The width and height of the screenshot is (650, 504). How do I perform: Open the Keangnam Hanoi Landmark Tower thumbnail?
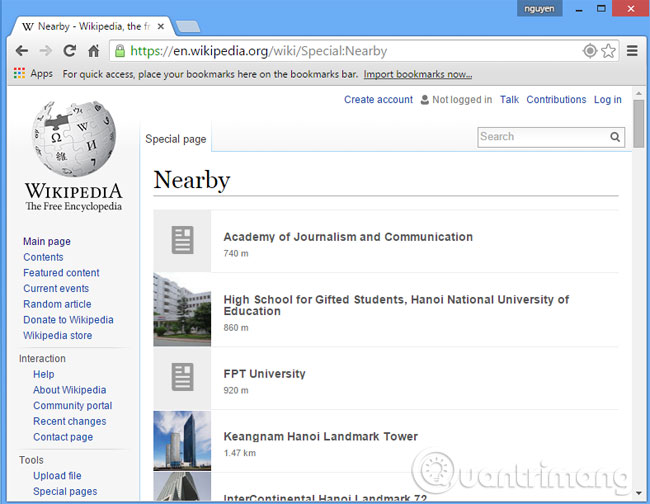tap(182, 441)
